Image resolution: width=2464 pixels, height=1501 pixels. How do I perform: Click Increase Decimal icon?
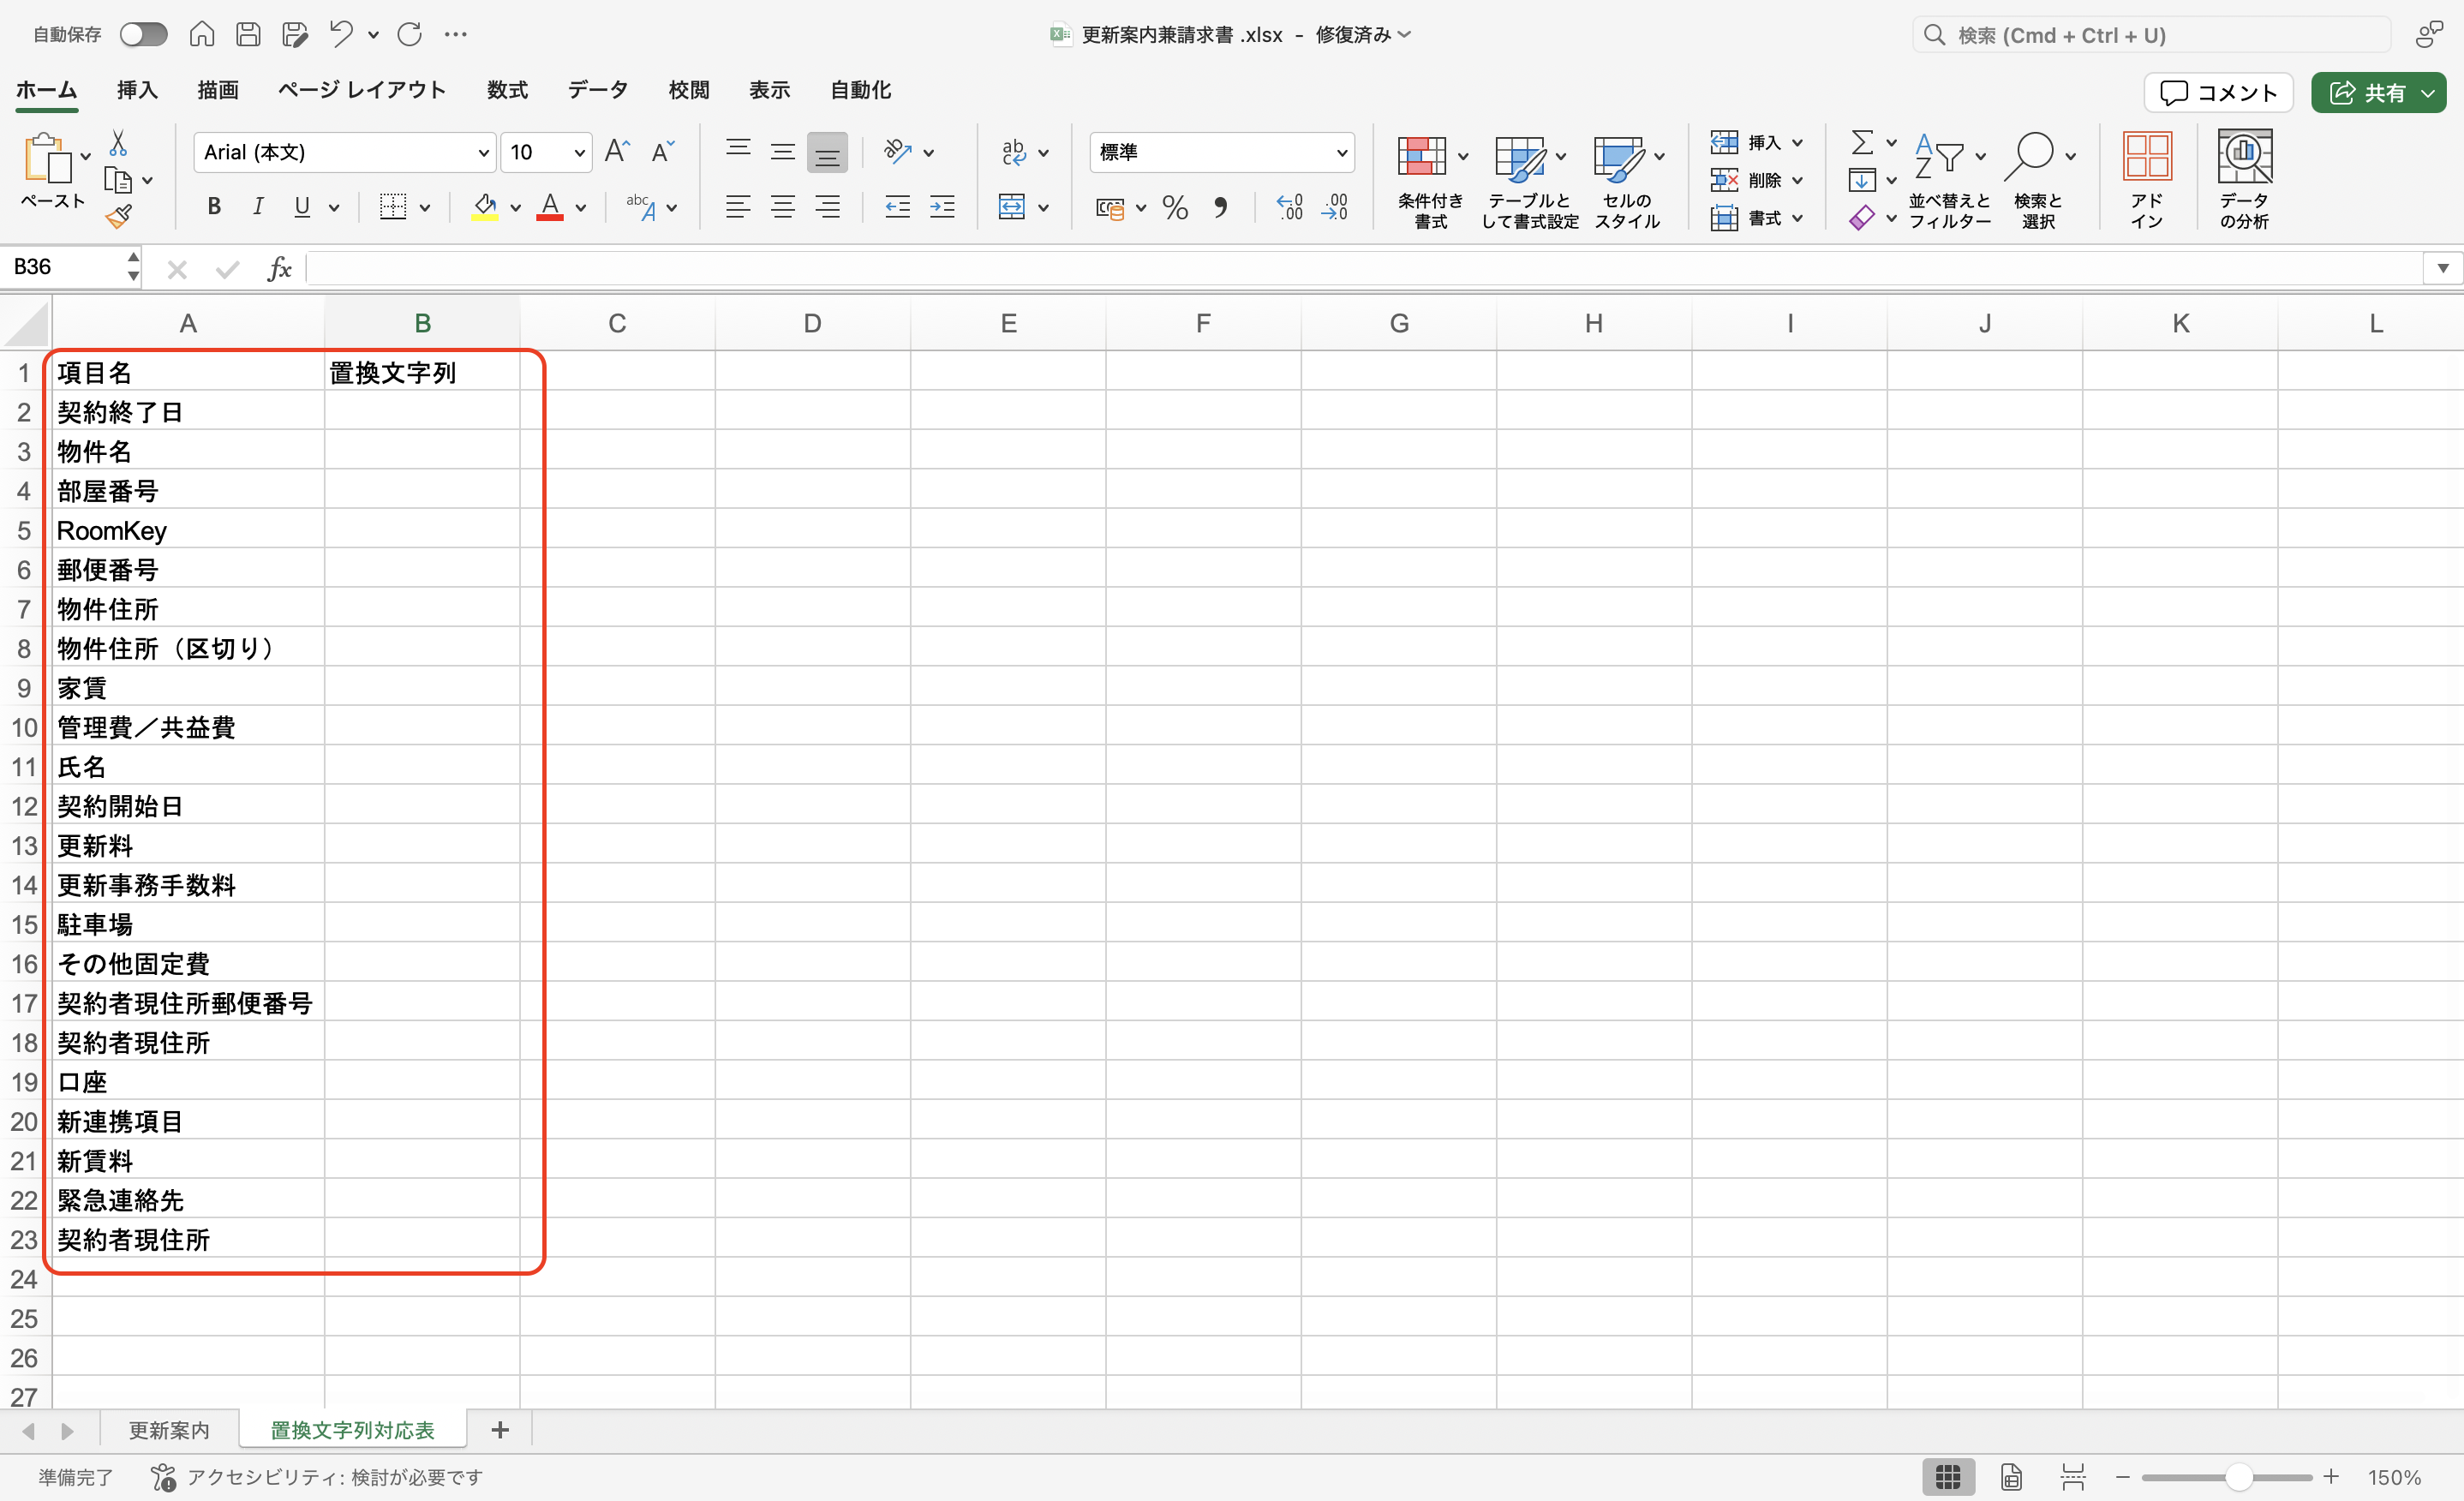pos(1289,207)
